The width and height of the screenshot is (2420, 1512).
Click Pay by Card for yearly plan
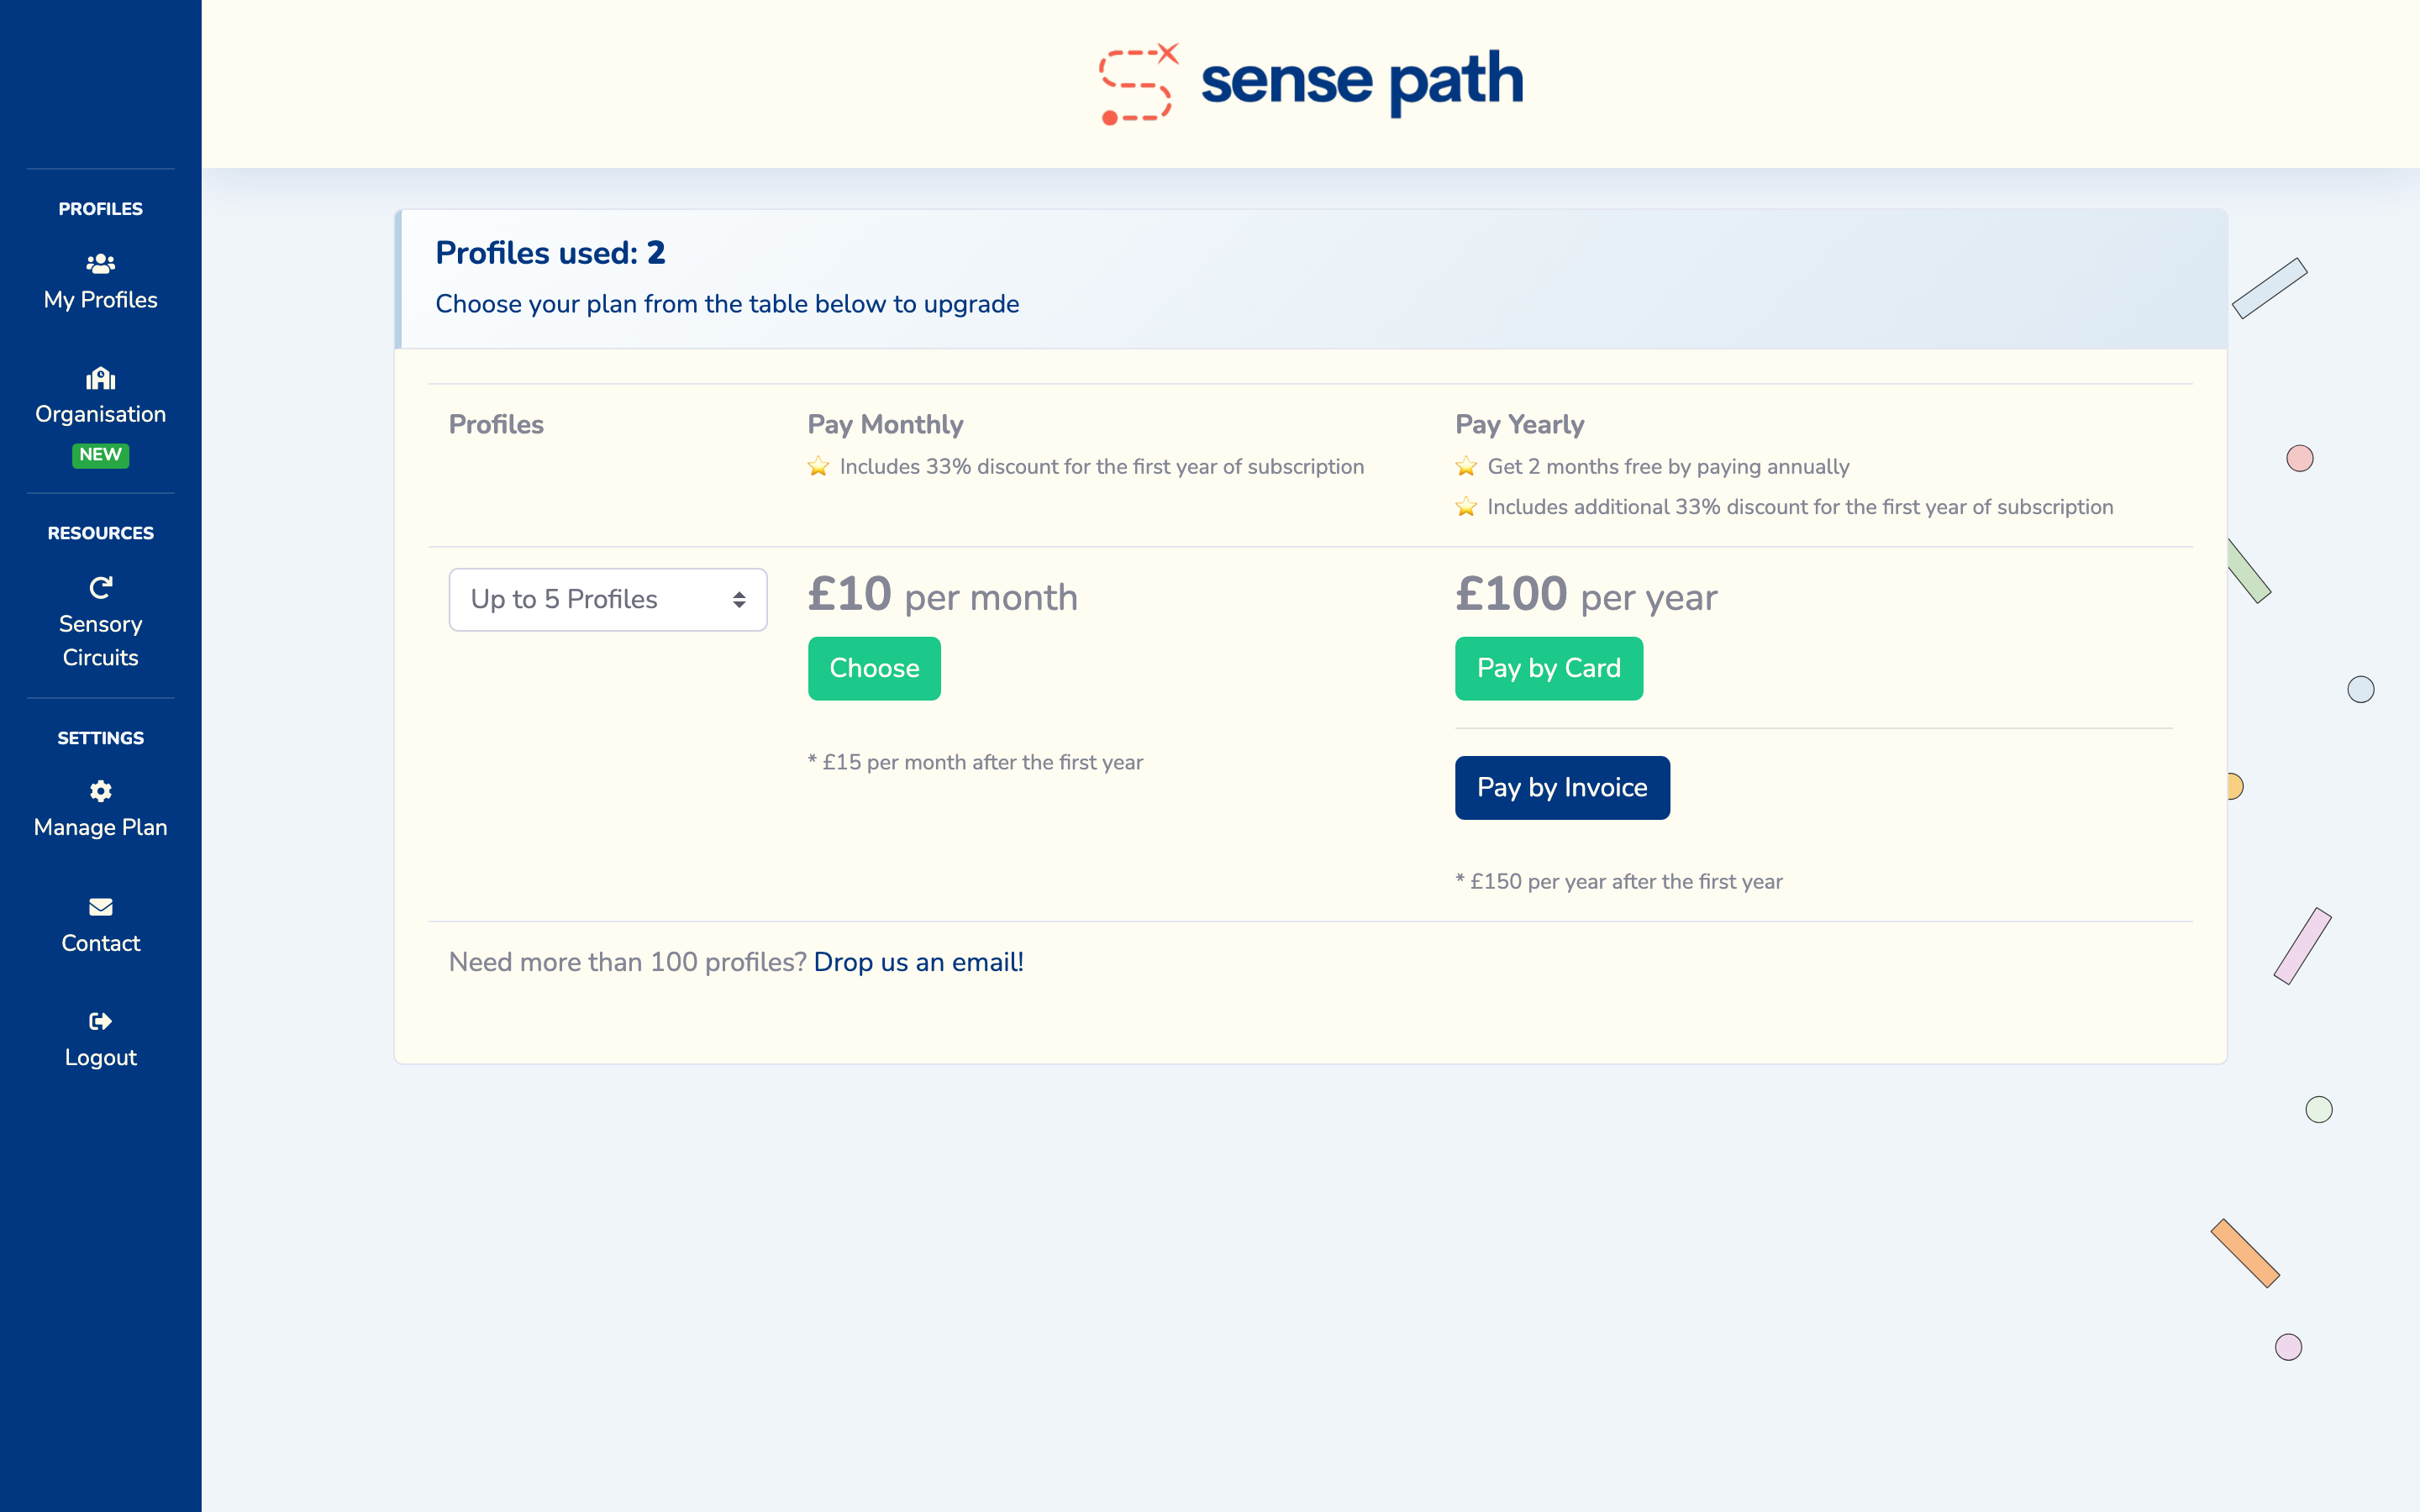point(1548,668)
